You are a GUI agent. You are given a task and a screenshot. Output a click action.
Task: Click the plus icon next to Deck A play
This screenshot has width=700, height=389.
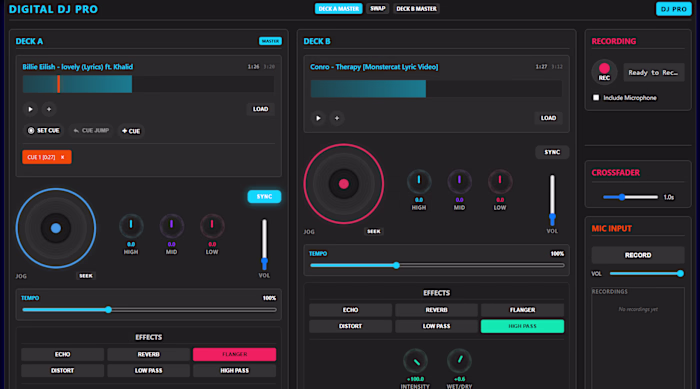(x=49, y=109)
